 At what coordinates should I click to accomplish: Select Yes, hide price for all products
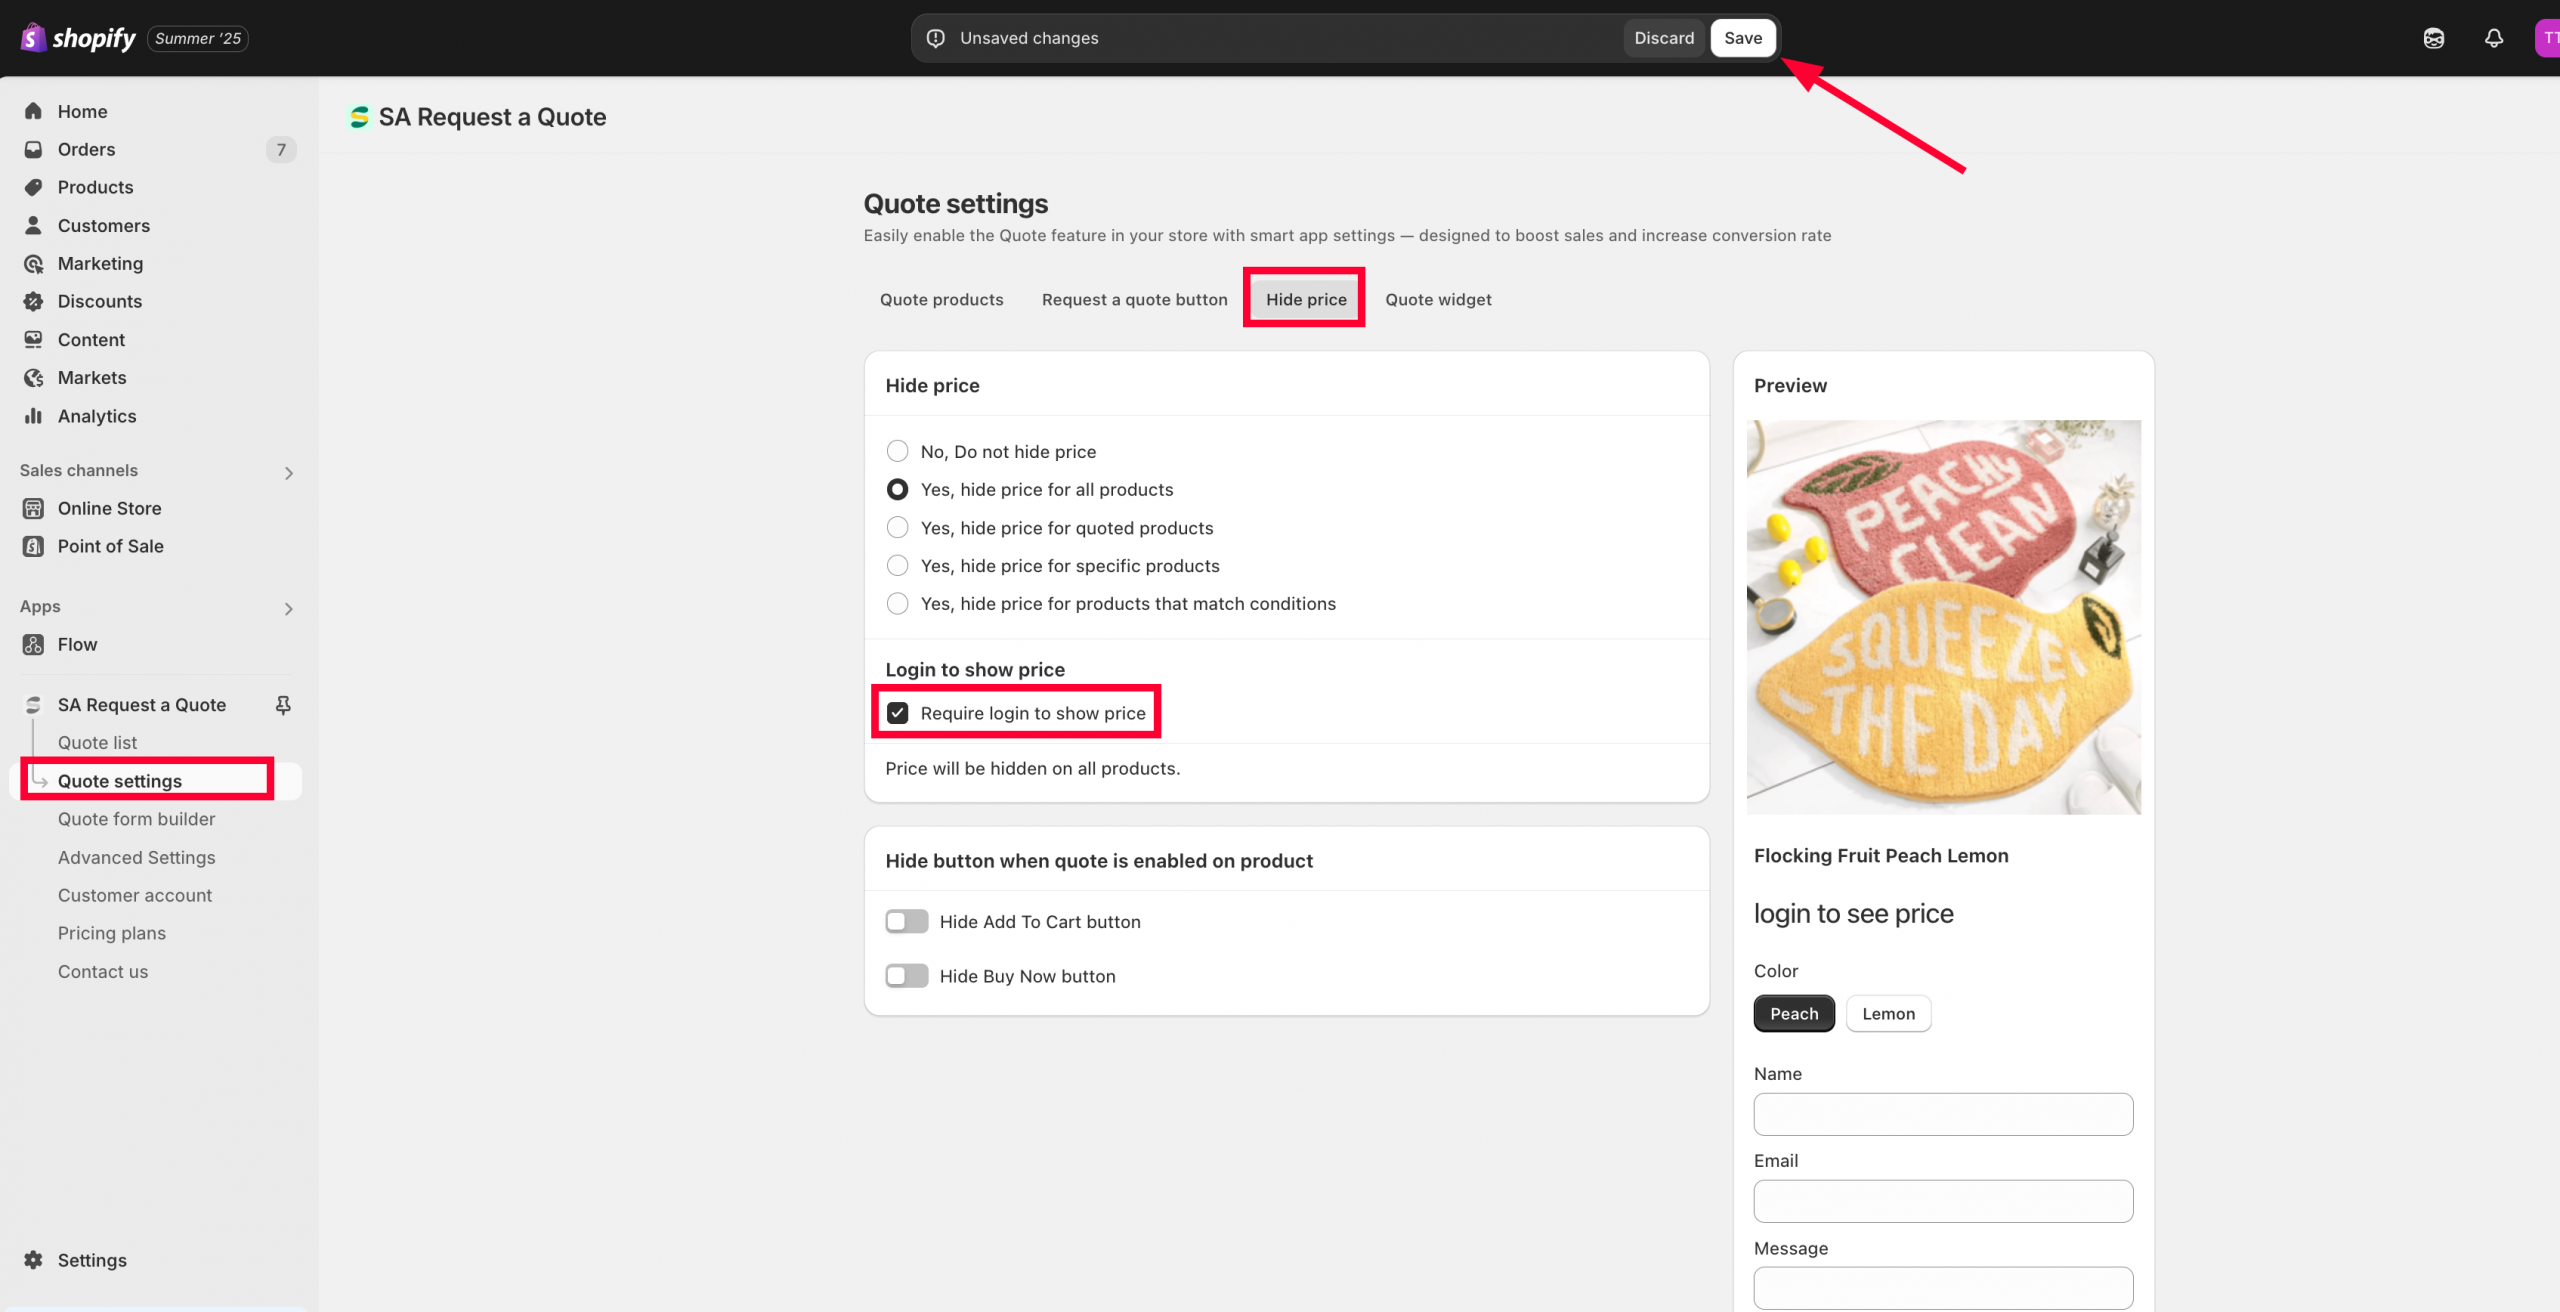pyautogui.click(x=898, y=489)
